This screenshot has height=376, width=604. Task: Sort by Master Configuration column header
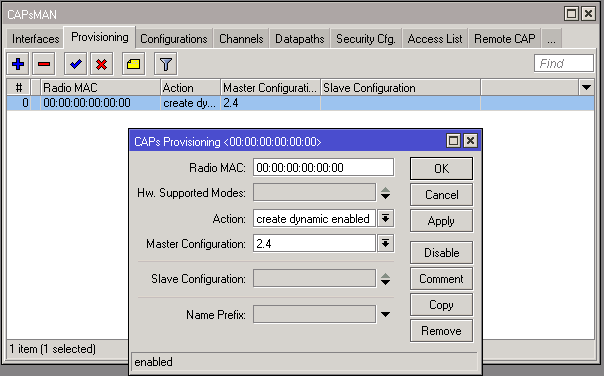pyautogui.click(x=270, y=88)
